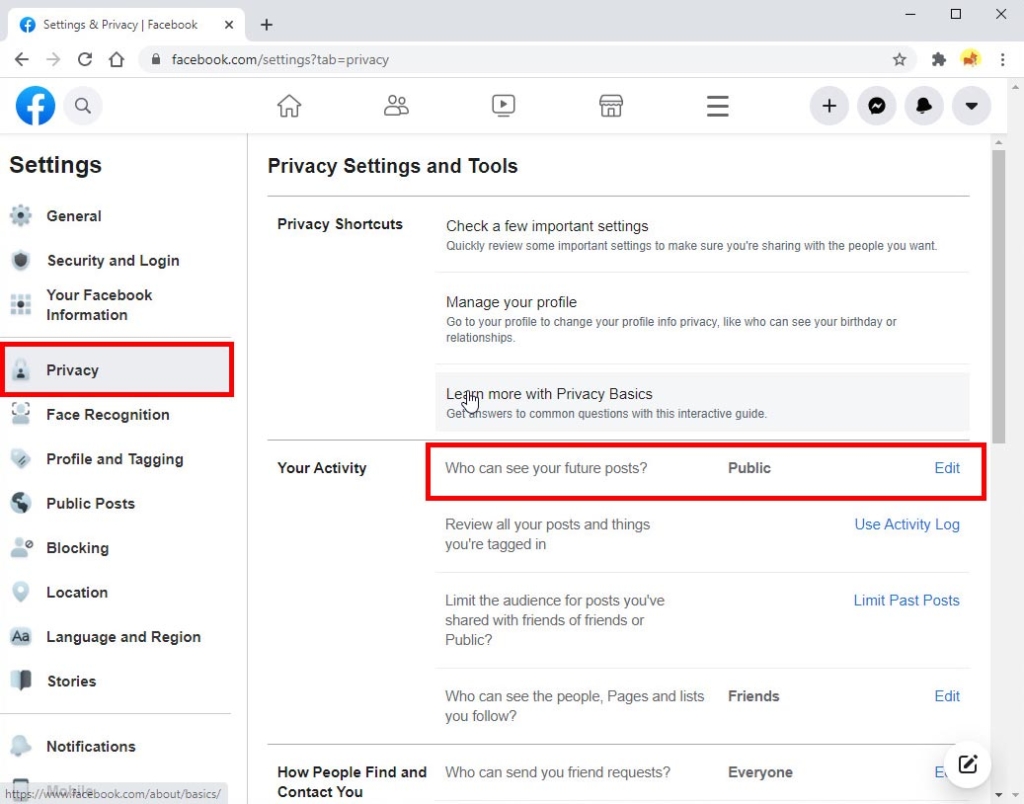The height and width of the screenshot is (804, 1024).
Task: Open the account dropdown caret
Action: coord(971,105)
